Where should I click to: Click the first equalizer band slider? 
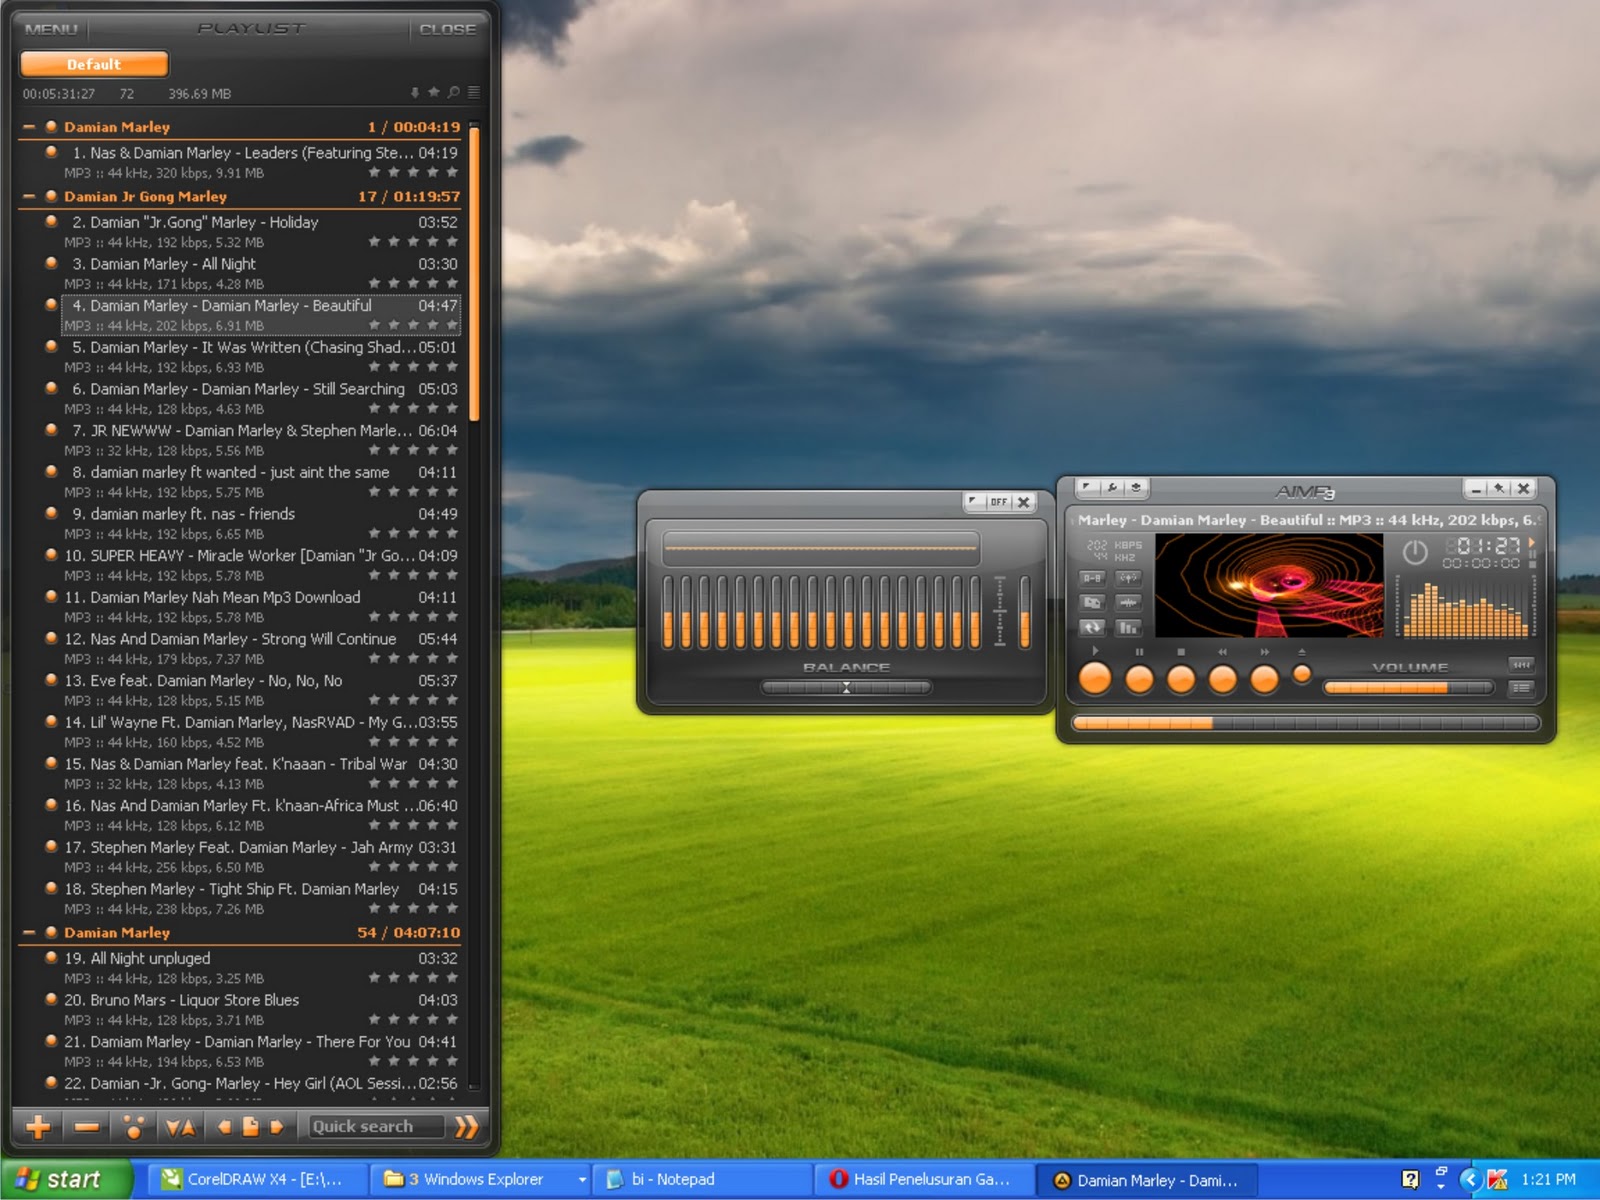point(668,613)
